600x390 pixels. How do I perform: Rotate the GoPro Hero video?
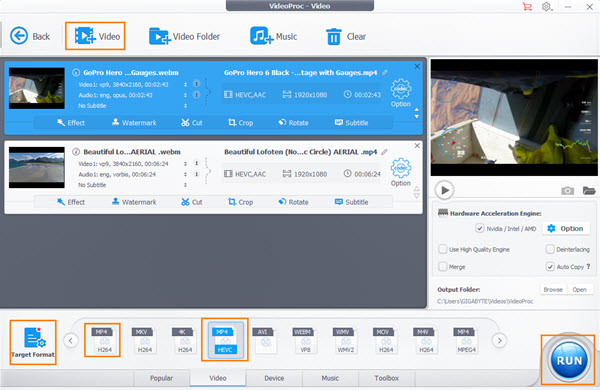[293, 122]
